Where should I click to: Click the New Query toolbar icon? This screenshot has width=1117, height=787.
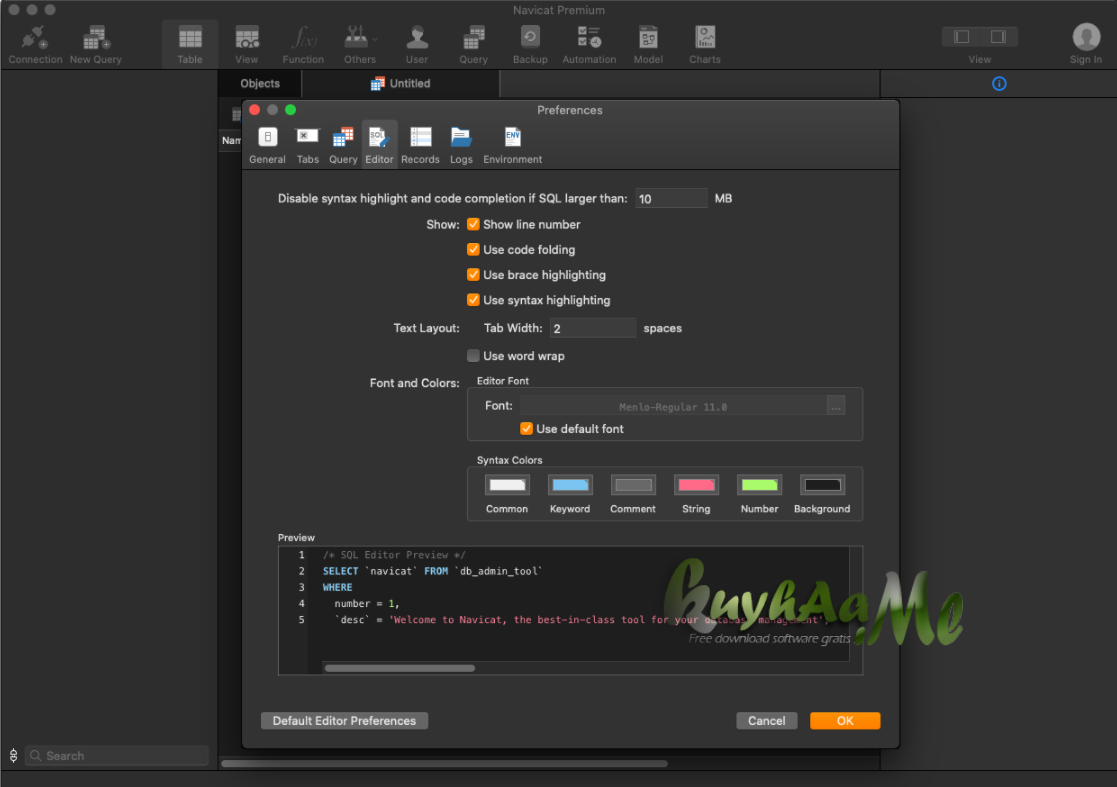coord(95,45)
